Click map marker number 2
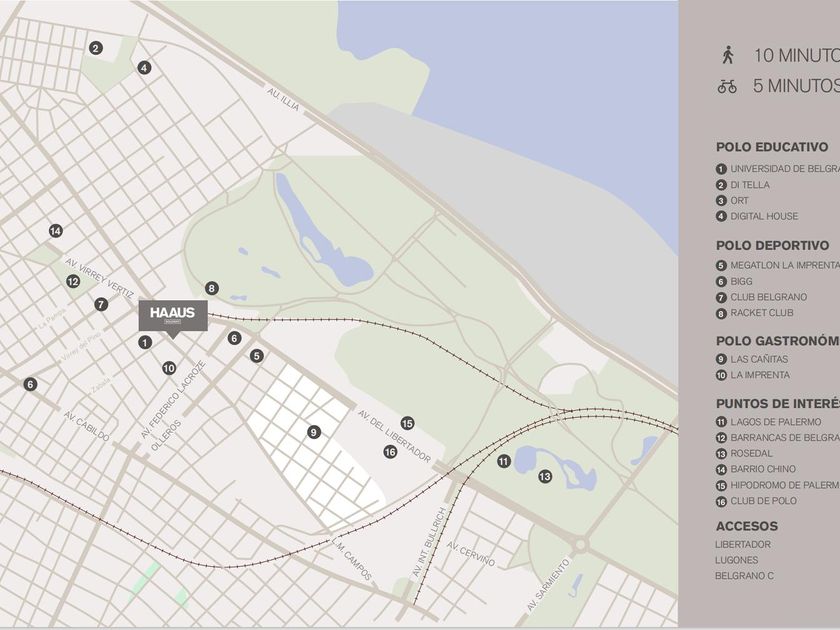 (96, 48)
